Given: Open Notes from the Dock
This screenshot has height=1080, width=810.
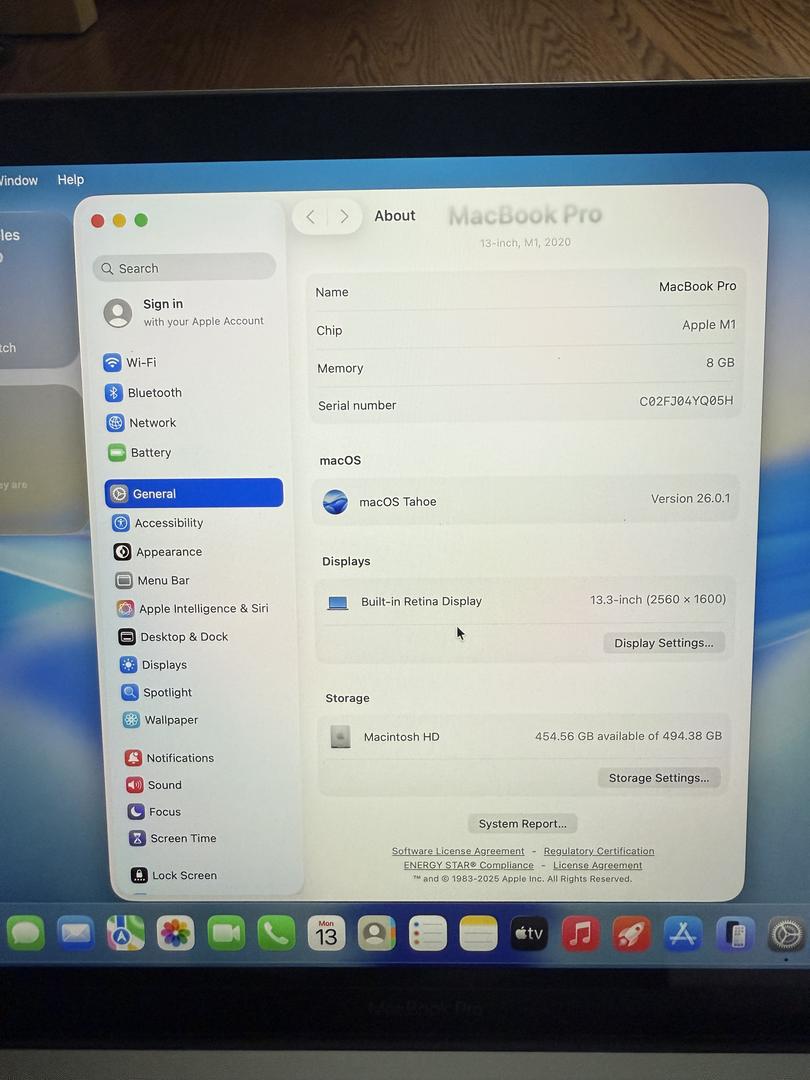Looking at the screenshot, I should click(x=478, y=934).
